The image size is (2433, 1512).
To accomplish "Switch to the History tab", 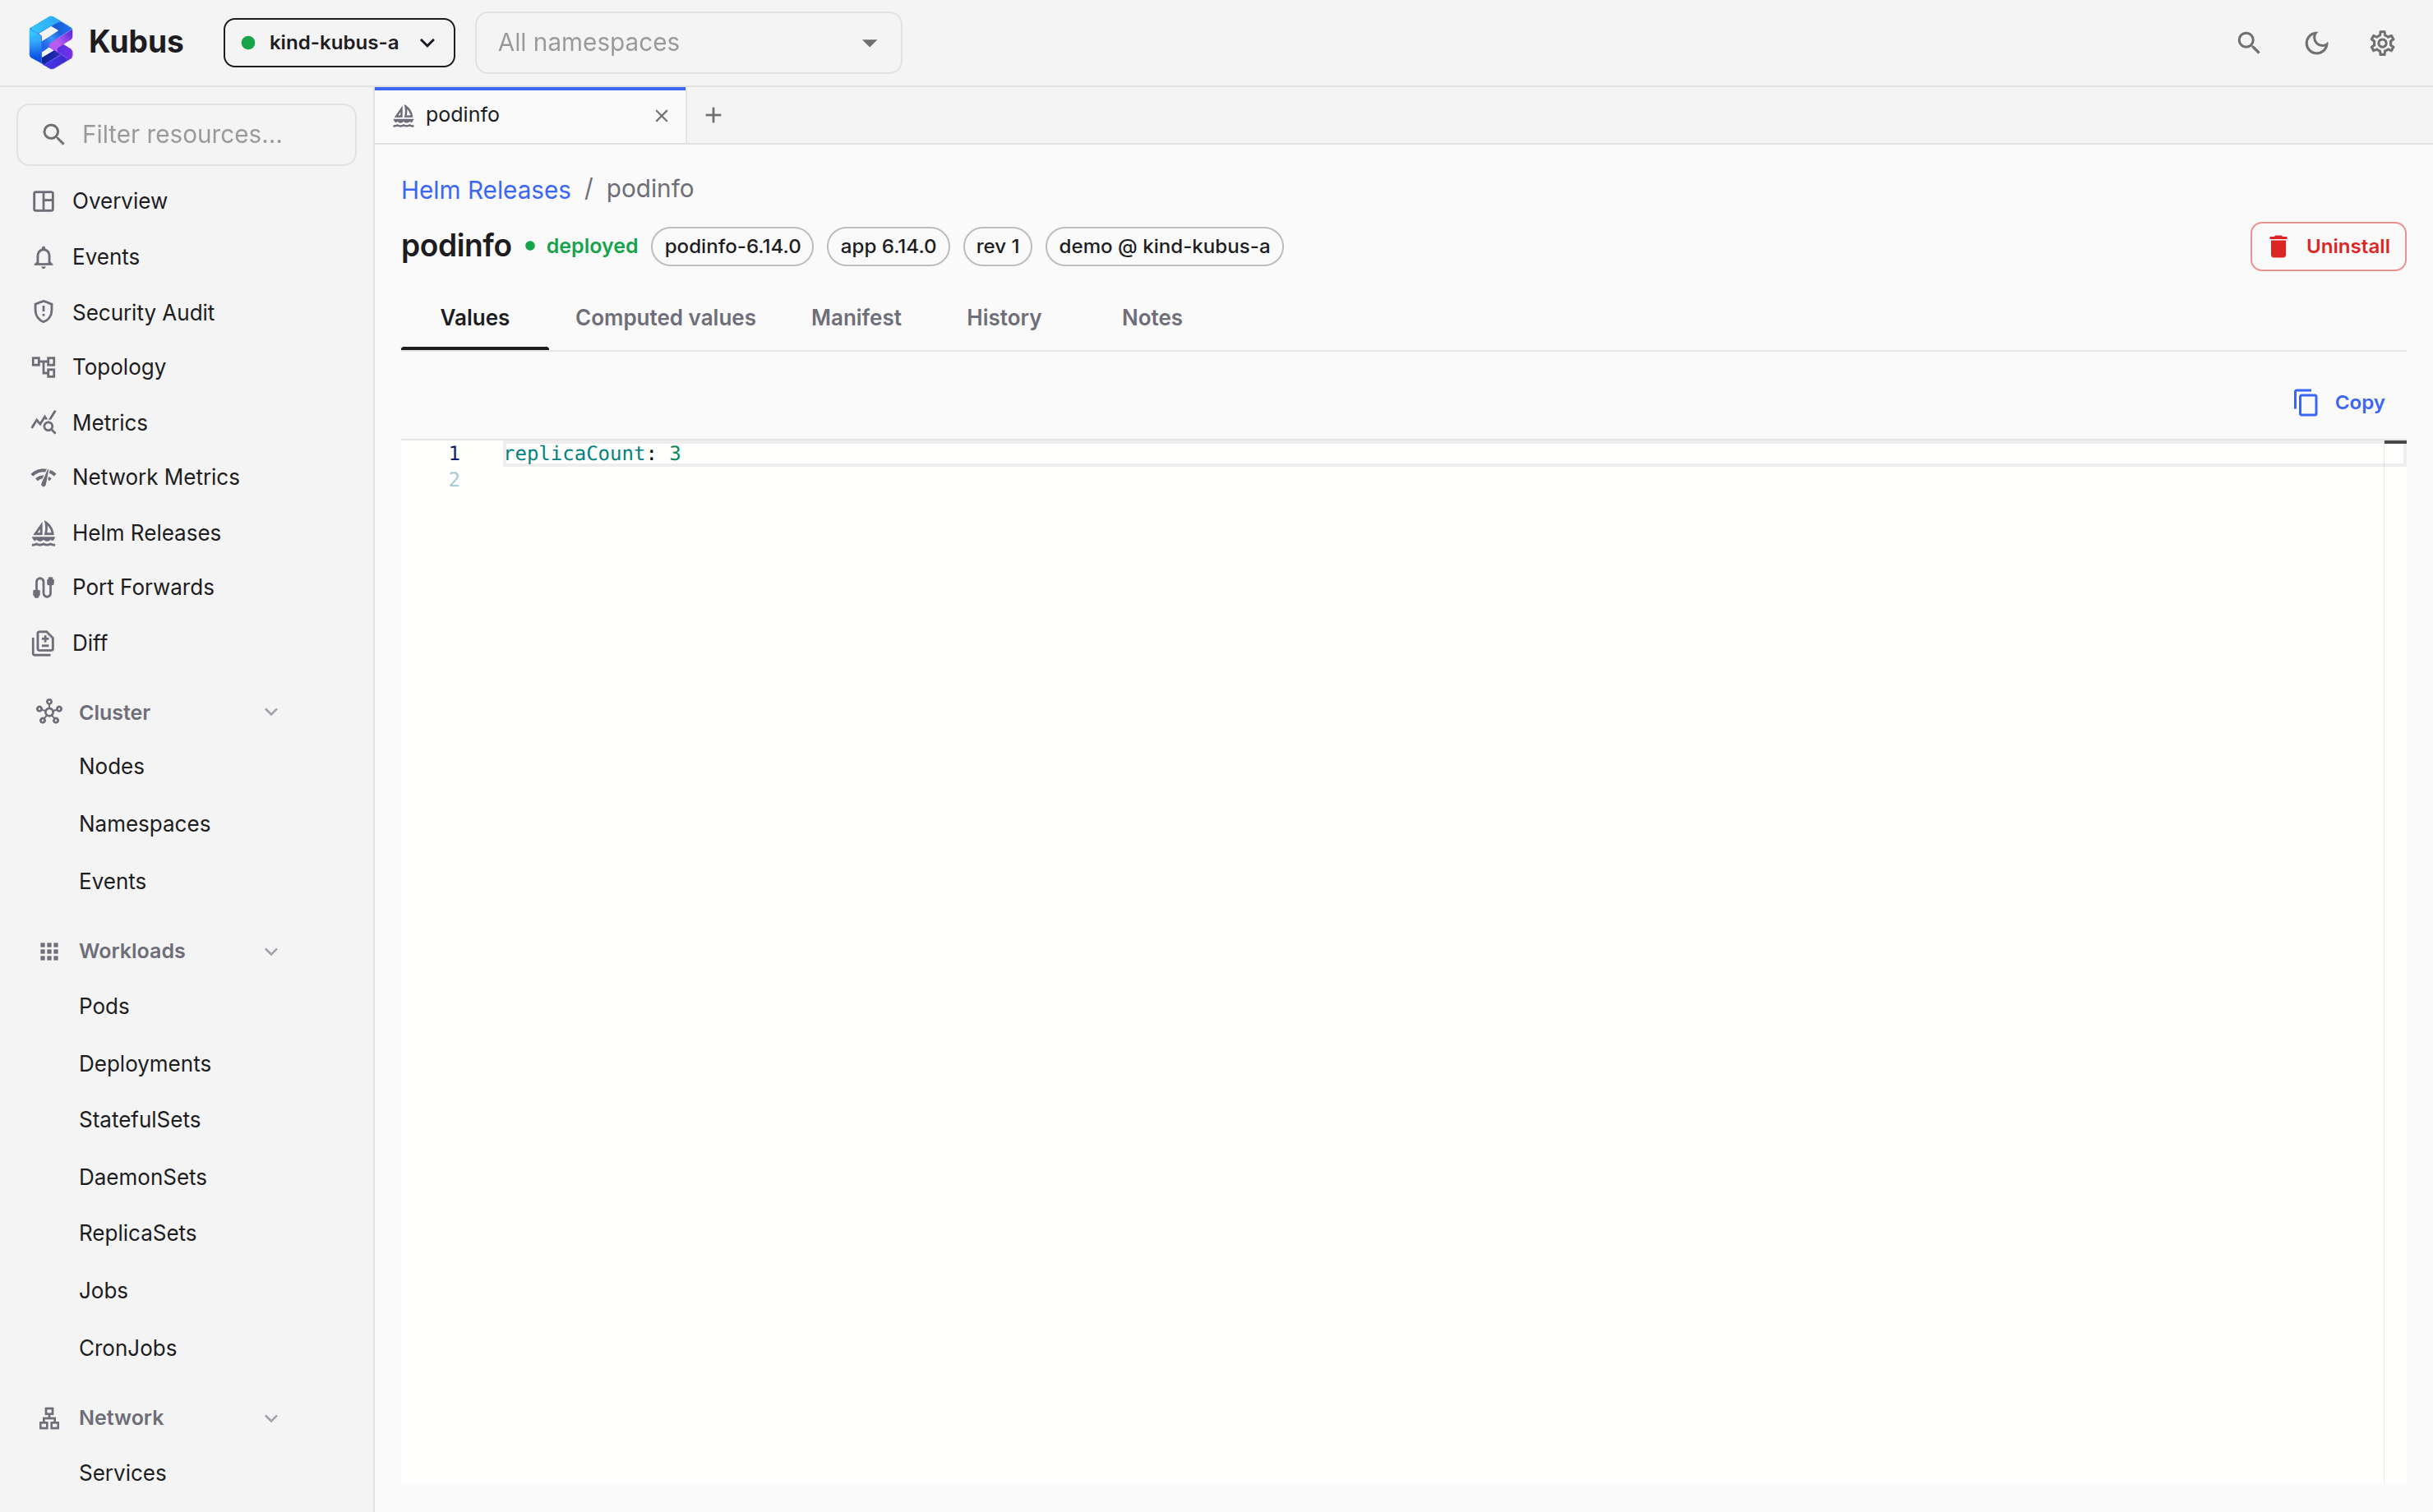I will [1003, 318].
